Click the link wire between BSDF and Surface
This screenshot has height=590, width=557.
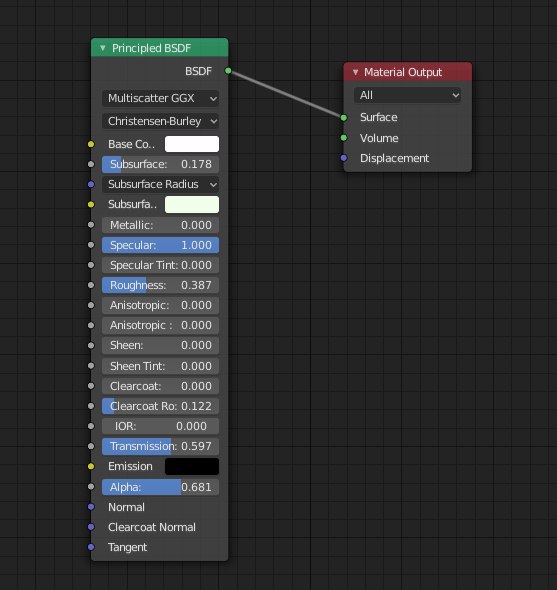(x=286, y=94)
